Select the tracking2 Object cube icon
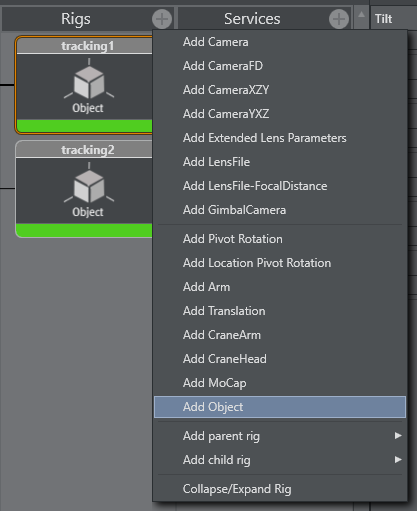 89,184
